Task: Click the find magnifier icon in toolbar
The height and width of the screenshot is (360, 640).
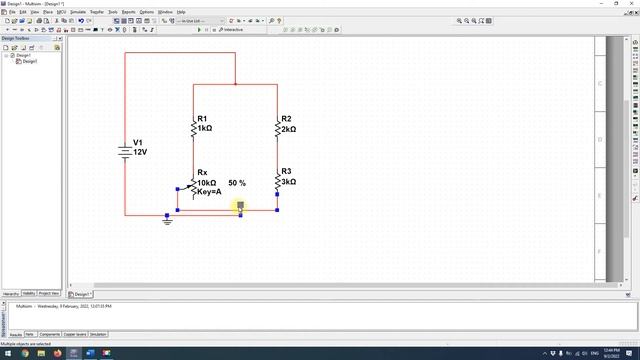Action: [x=271, y=21]
